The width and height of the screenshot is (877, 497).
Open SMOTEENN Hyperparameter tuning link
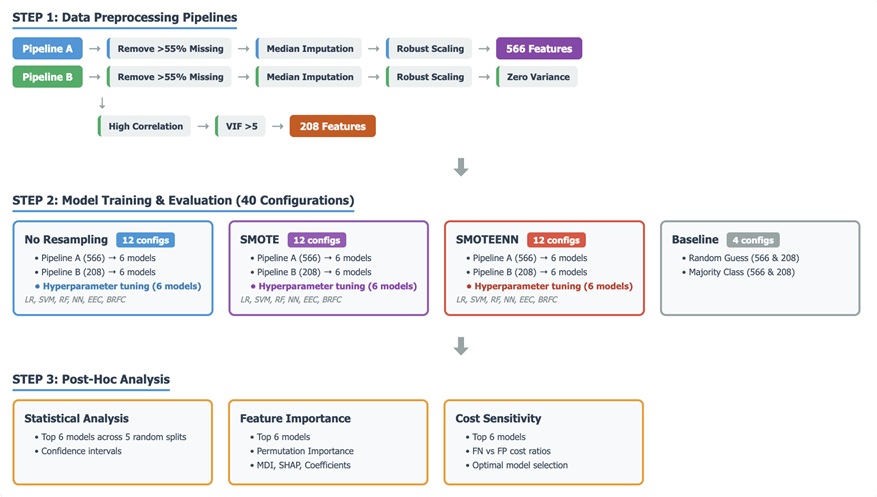tap(553, 286)
